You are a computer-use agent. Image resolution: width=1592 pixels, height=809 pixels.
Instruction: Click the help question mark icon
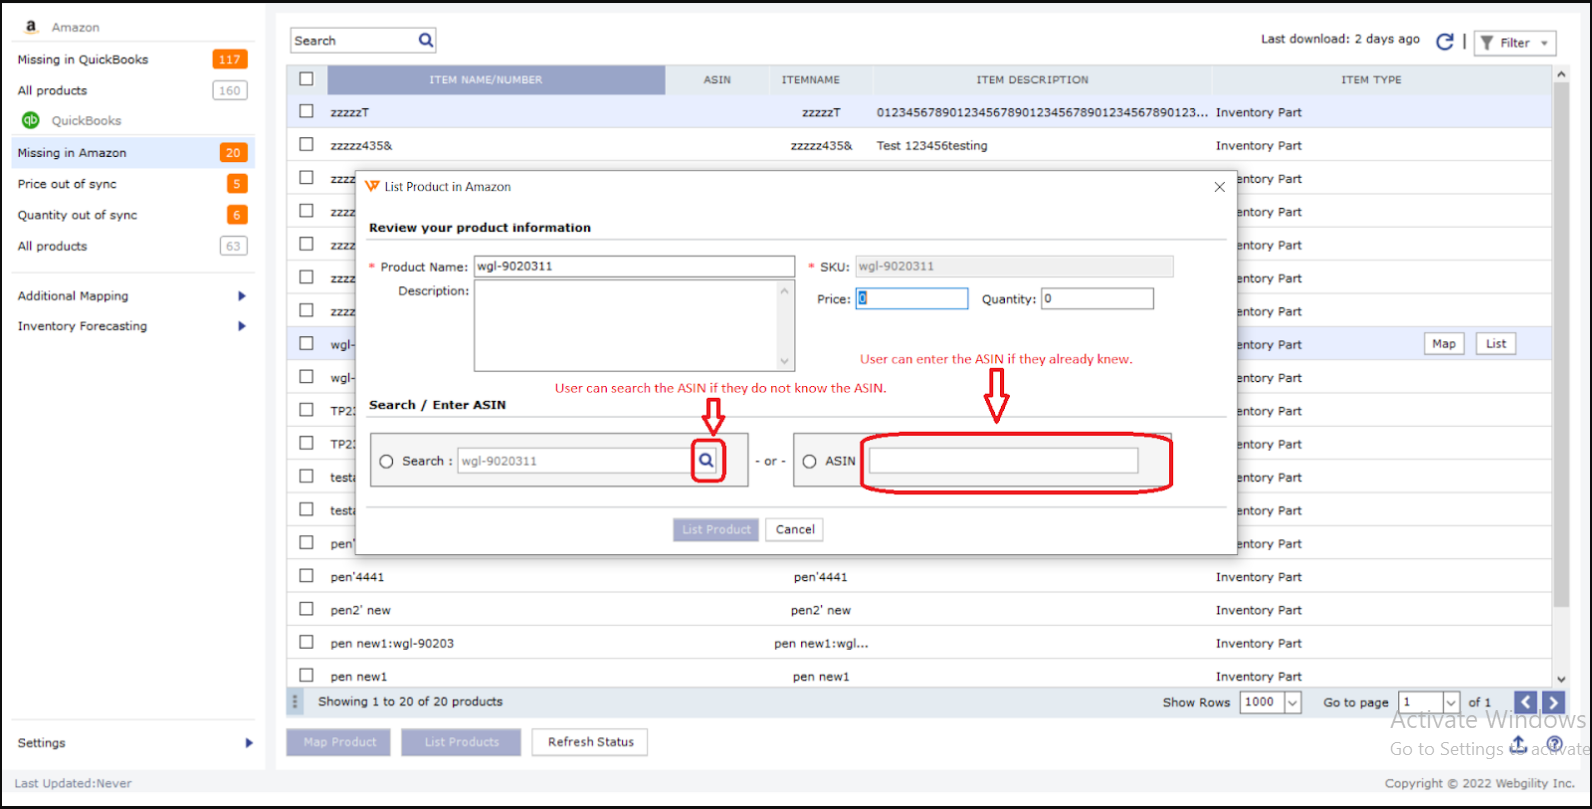click(x=1554, y=744)
